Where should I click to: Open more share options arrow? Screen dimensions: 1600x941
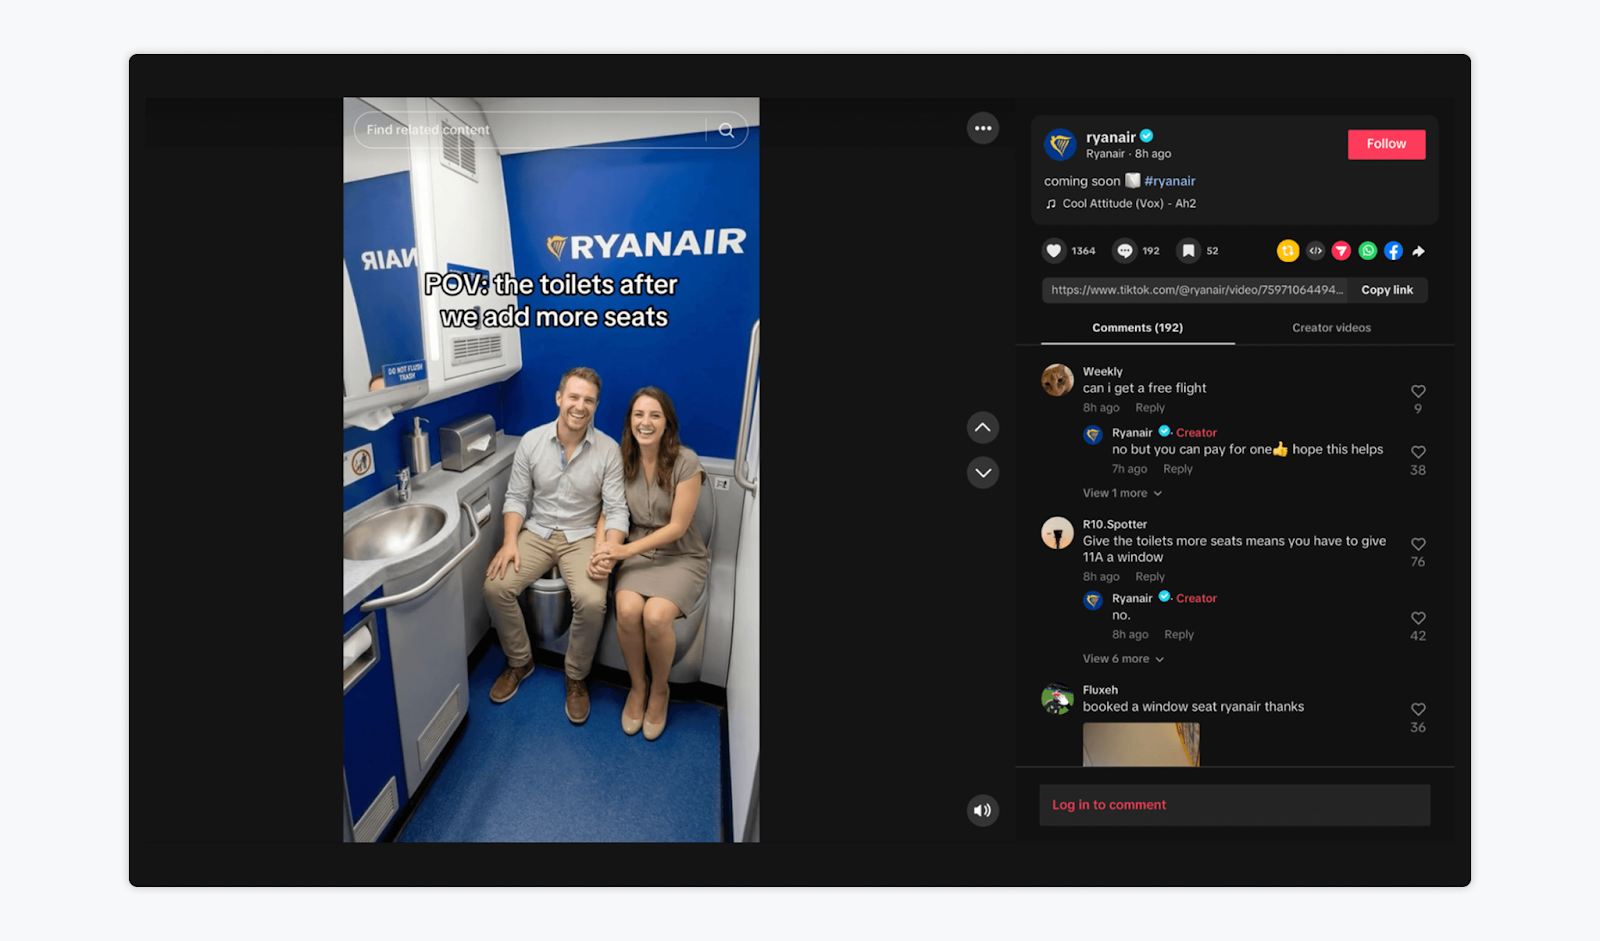pyautogui.click(x=1418, y=251)
